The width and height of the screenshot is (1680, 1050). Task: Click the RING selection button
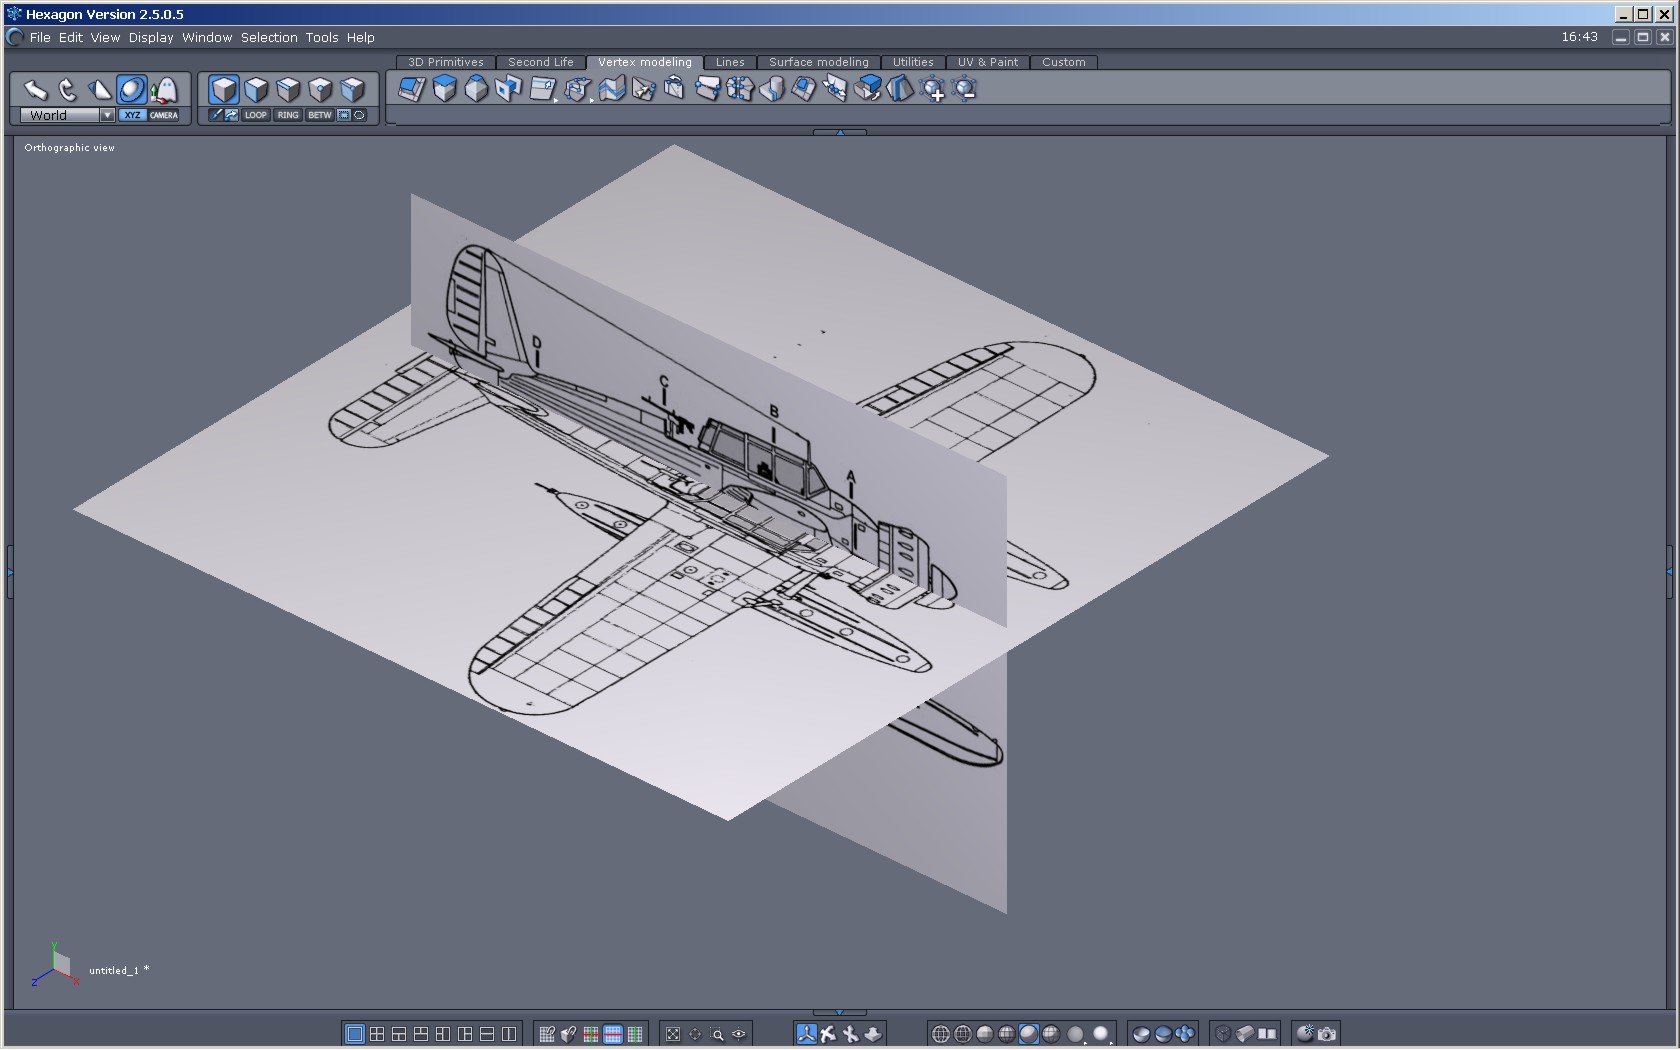pyautogui.click(x=288, y=115)
